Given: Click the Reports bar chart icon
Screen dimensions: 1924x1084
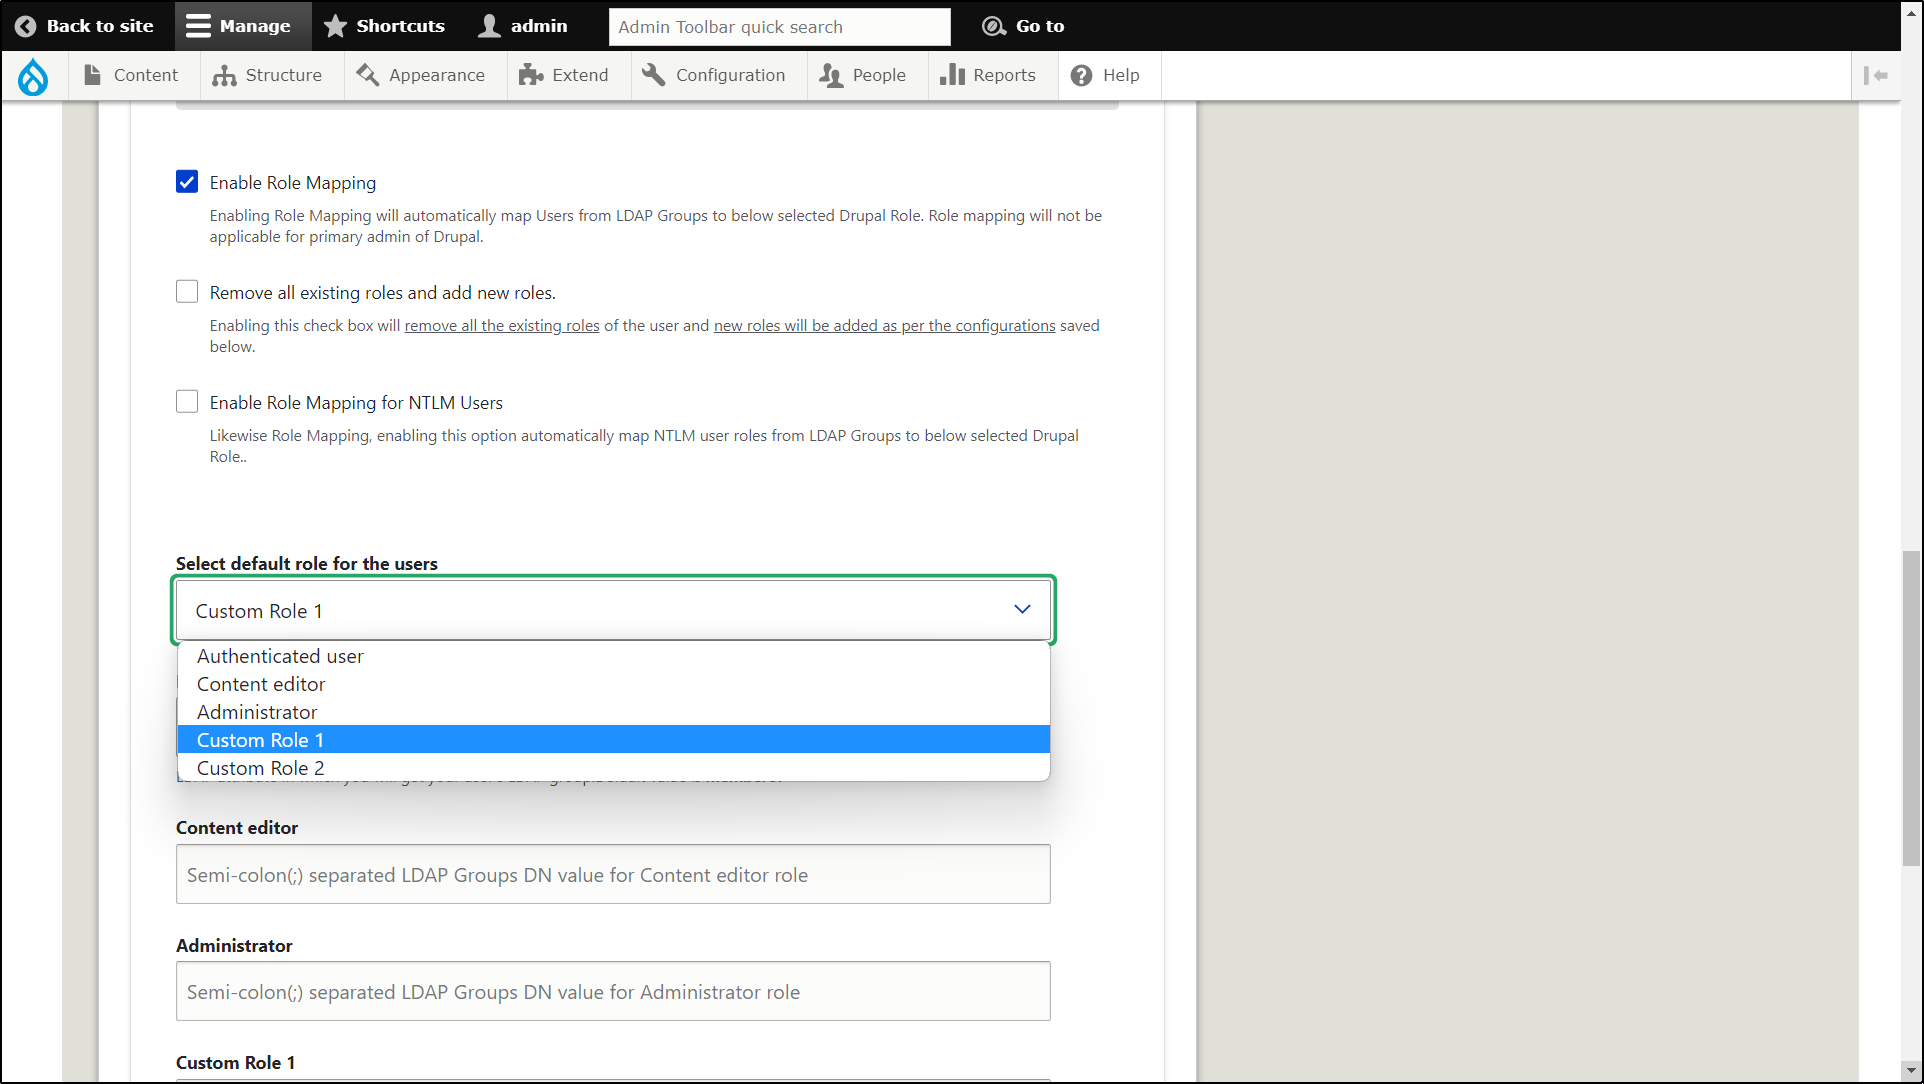Looking at the screenshot, I should pos(952,76).
